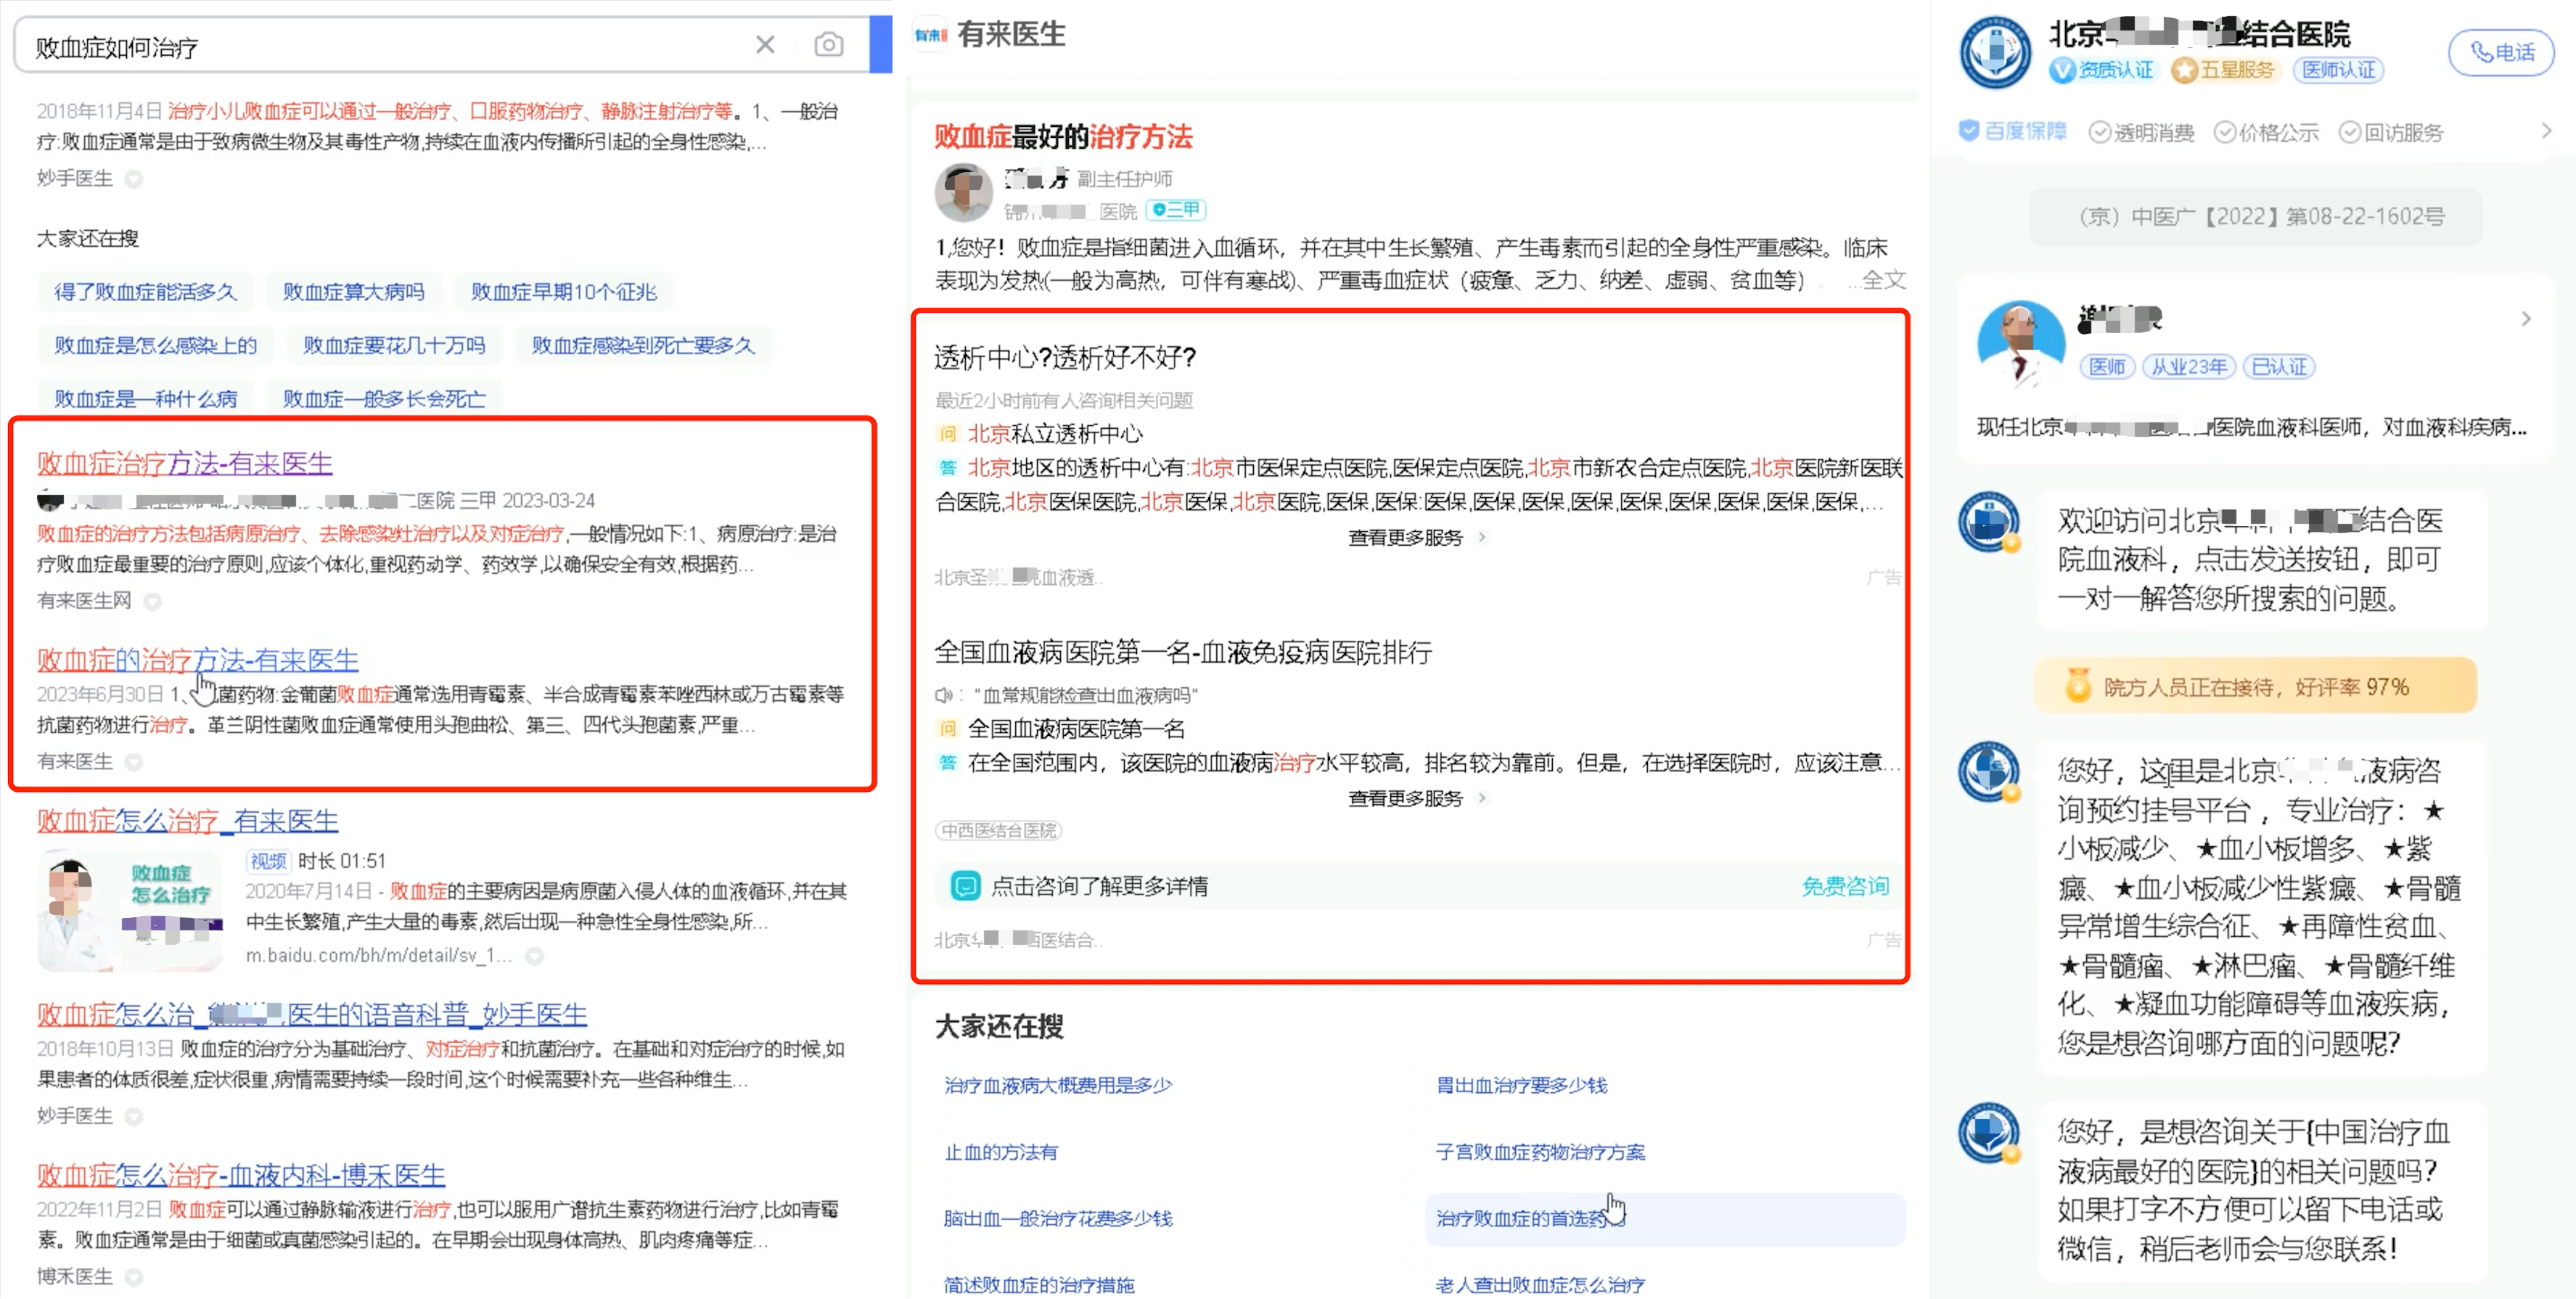The image size is (2576, 1299).
Task: Open suggestion 败血症要花几十万吗
Action: pyautogui.click(x=394, y=346)
